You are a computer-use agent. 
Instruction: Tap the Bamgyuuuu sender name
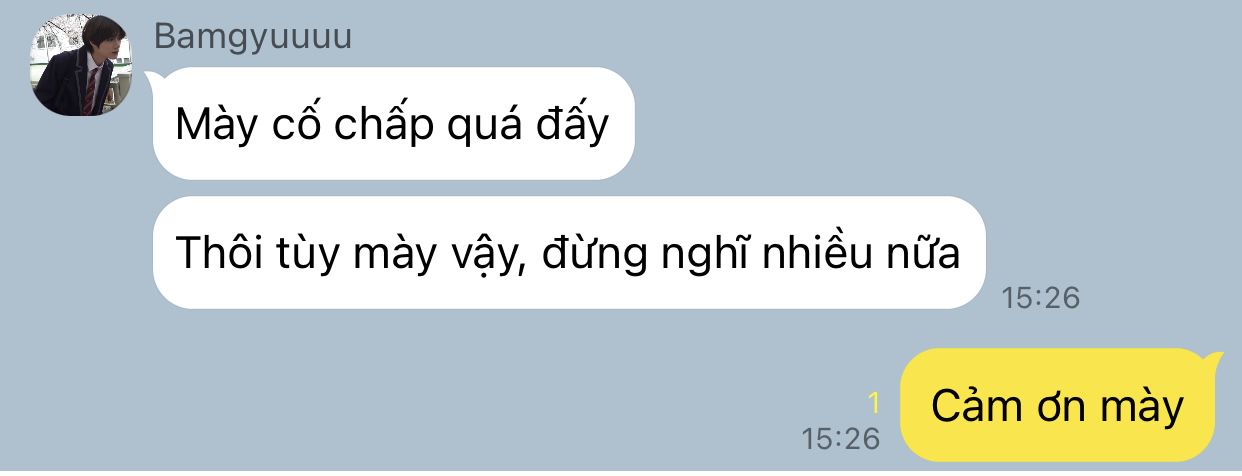[x=253, y=38]
